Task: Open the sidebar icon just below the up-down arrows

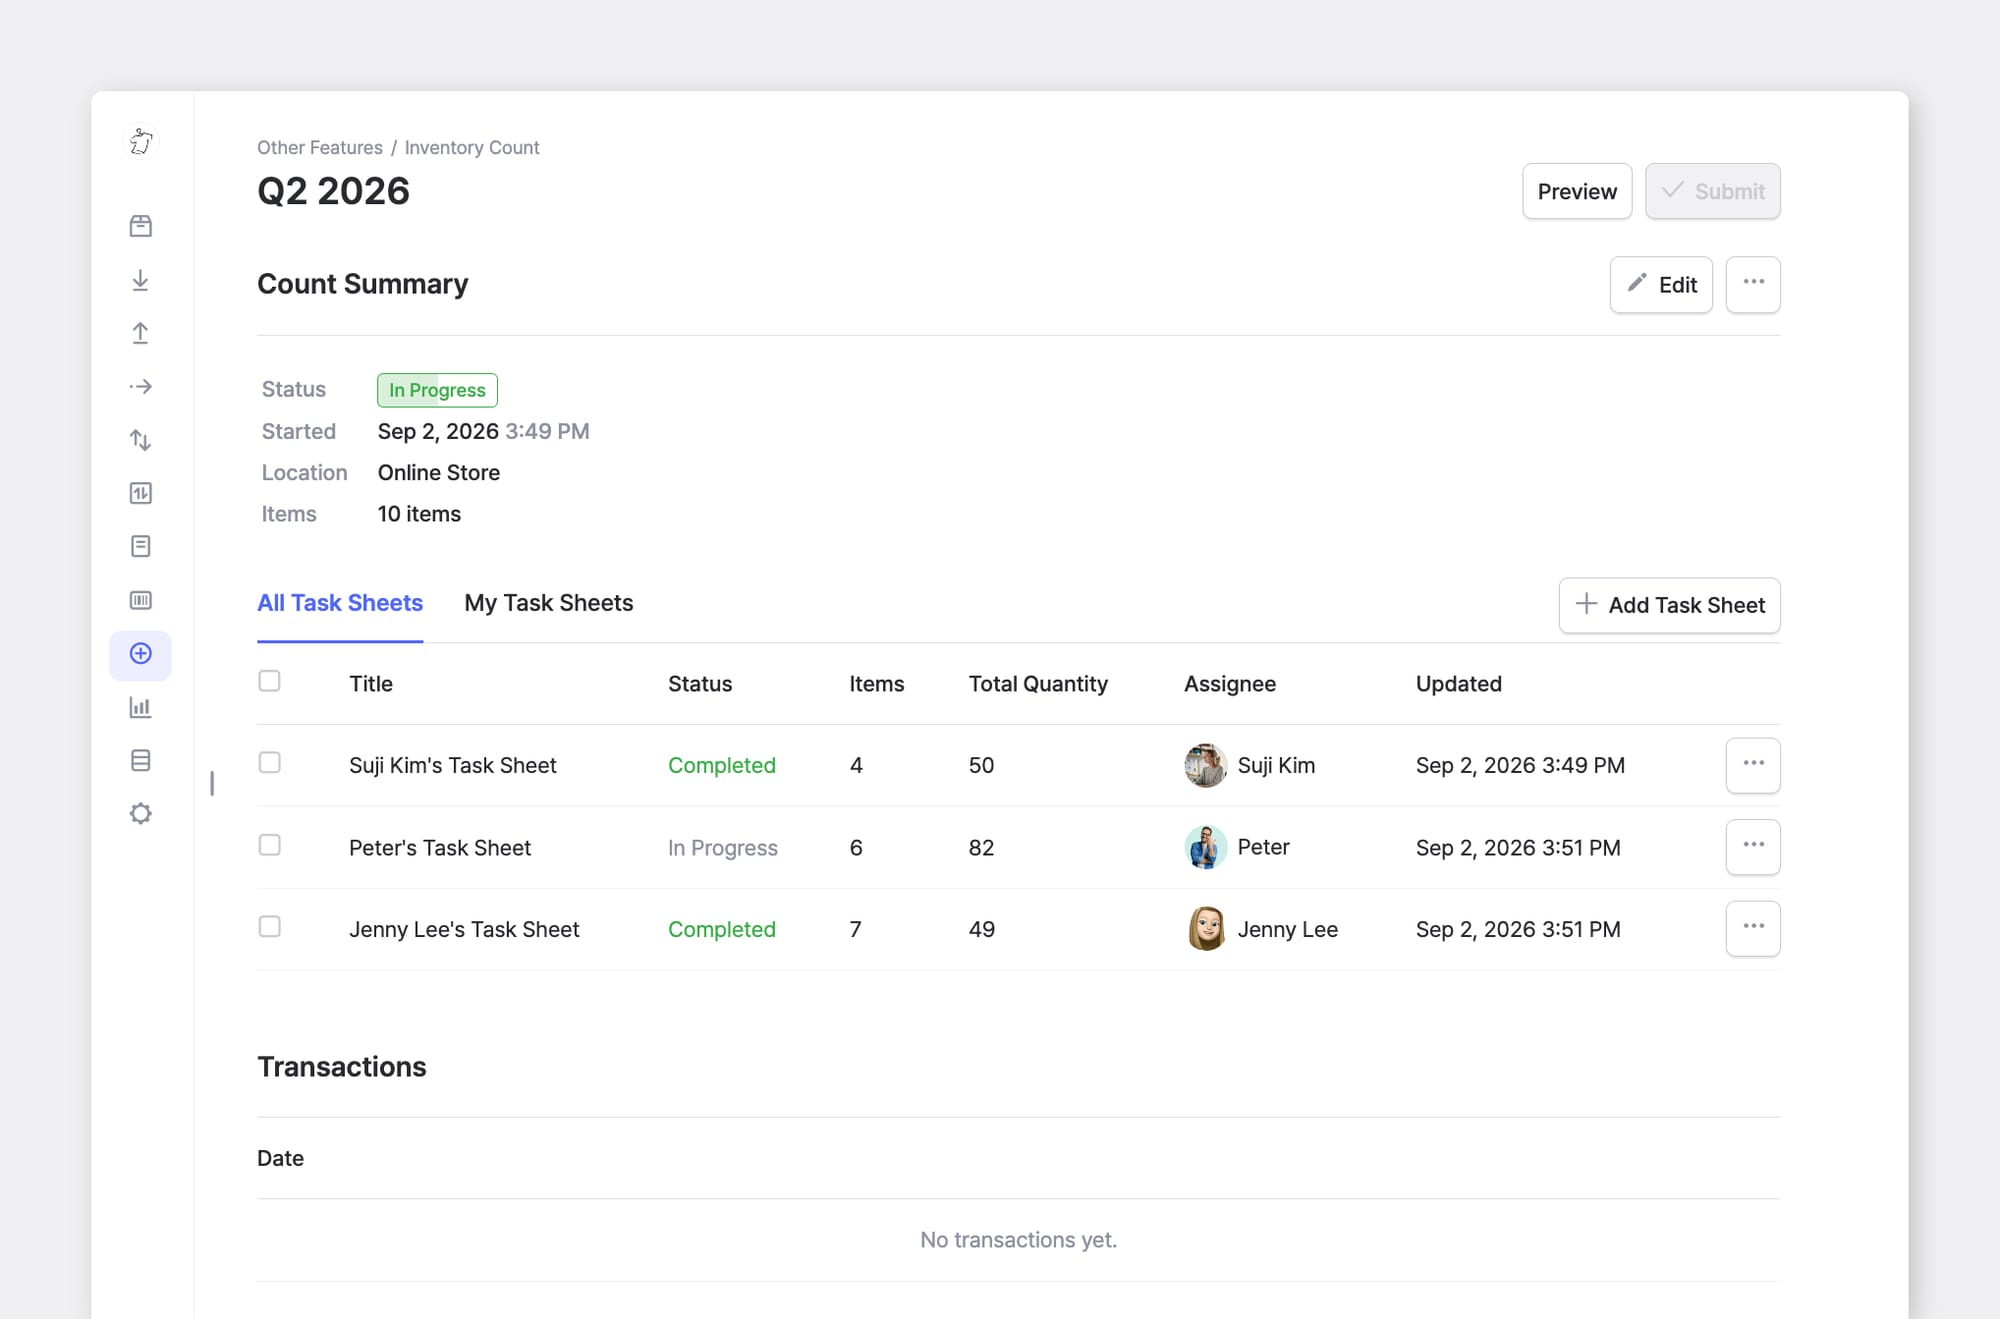Action: coord(141,493)
